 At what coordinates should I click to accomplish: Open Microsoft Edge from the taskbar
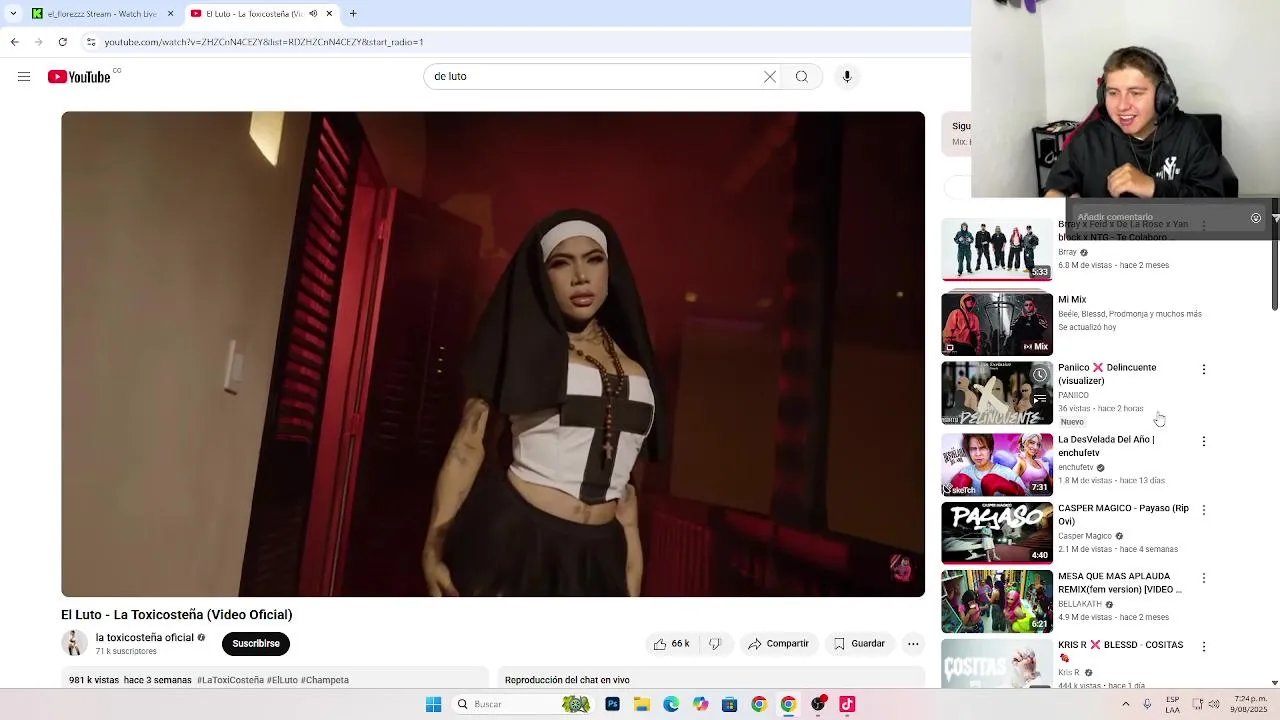coord(671,705)
